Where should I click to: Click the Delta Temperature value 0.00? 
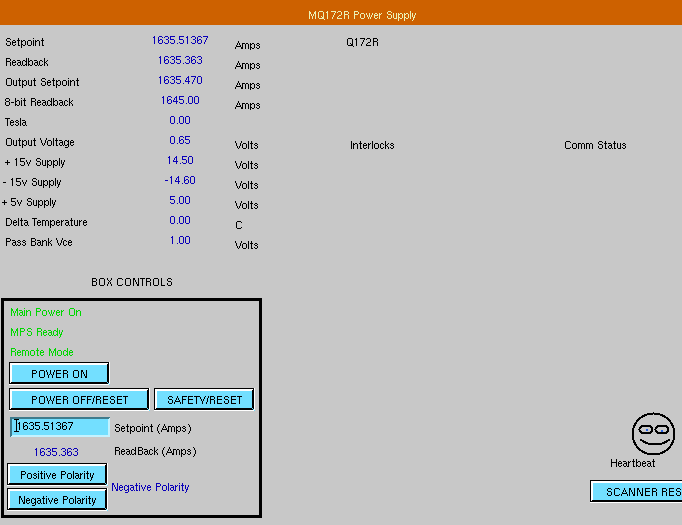180,221
